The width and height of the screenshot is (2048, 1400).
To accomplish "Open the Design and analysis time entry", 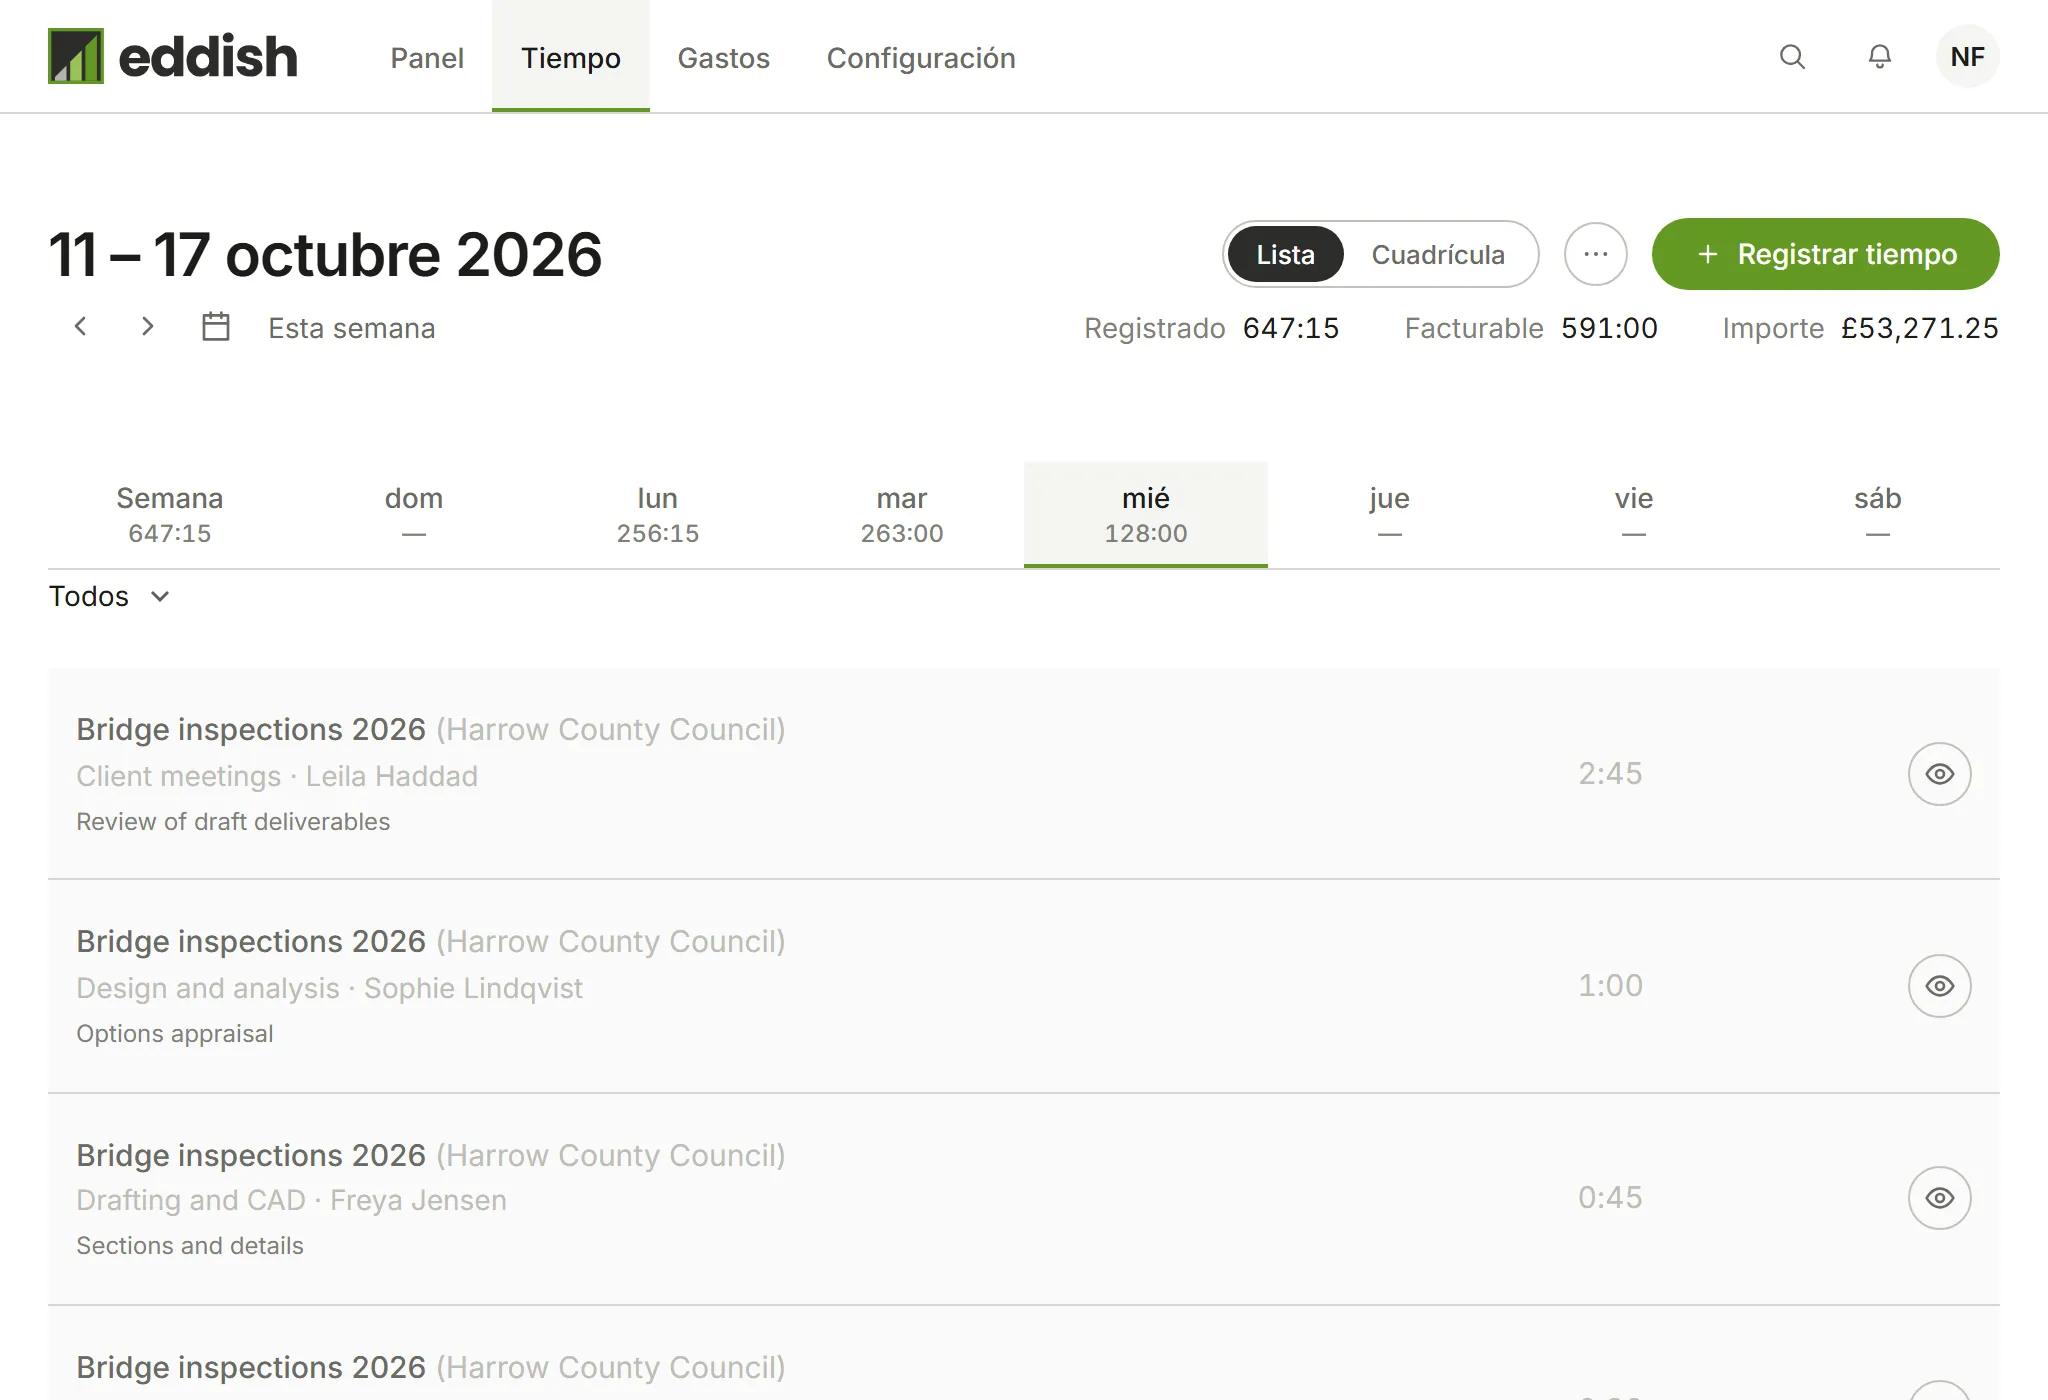I will pyautogui.click(x=1023, y=986).
